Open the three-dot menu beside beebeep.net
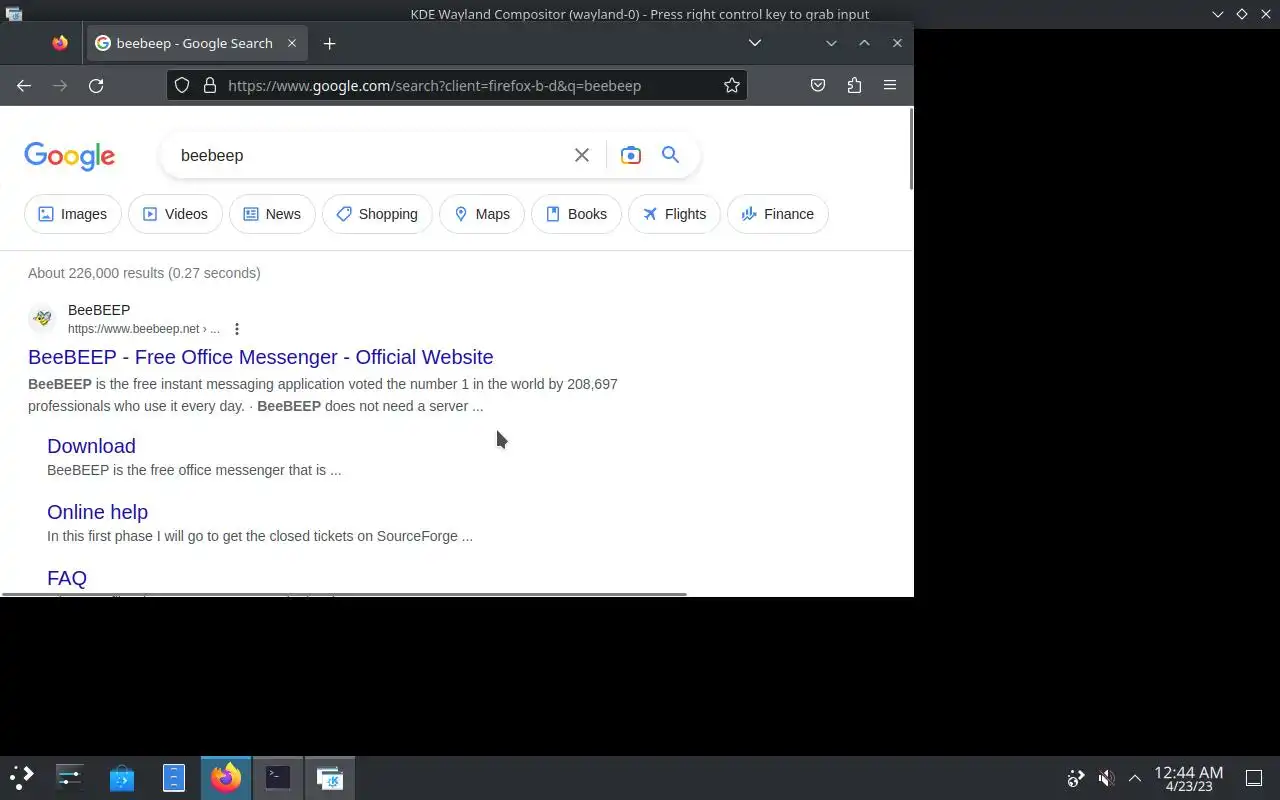 point(237,329)
